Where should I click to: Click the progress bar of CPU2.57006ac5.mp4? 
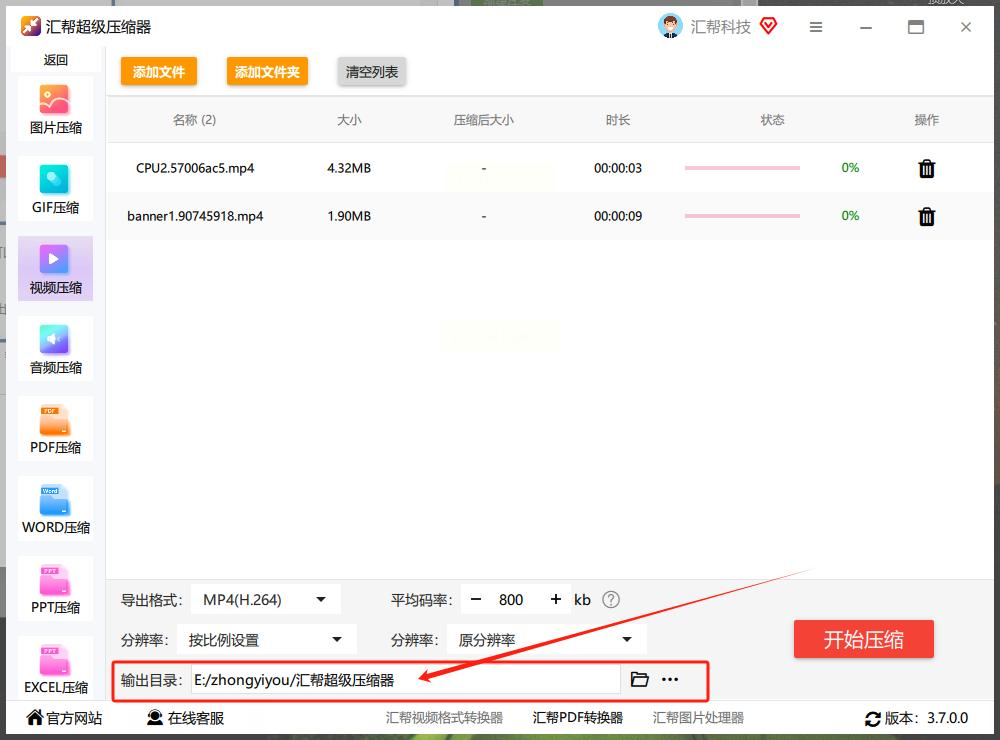(x=742, y=168)
